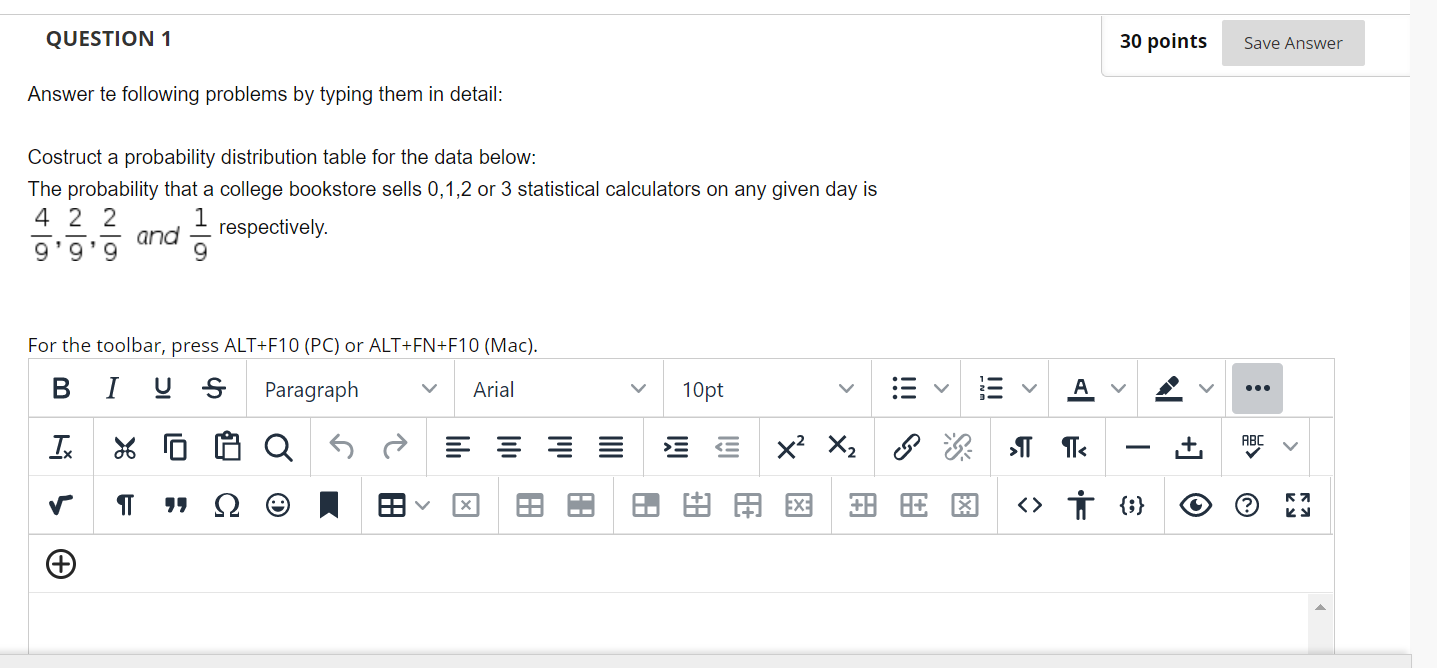
Task: Insert a code sample
Action: click(1131, 507)
